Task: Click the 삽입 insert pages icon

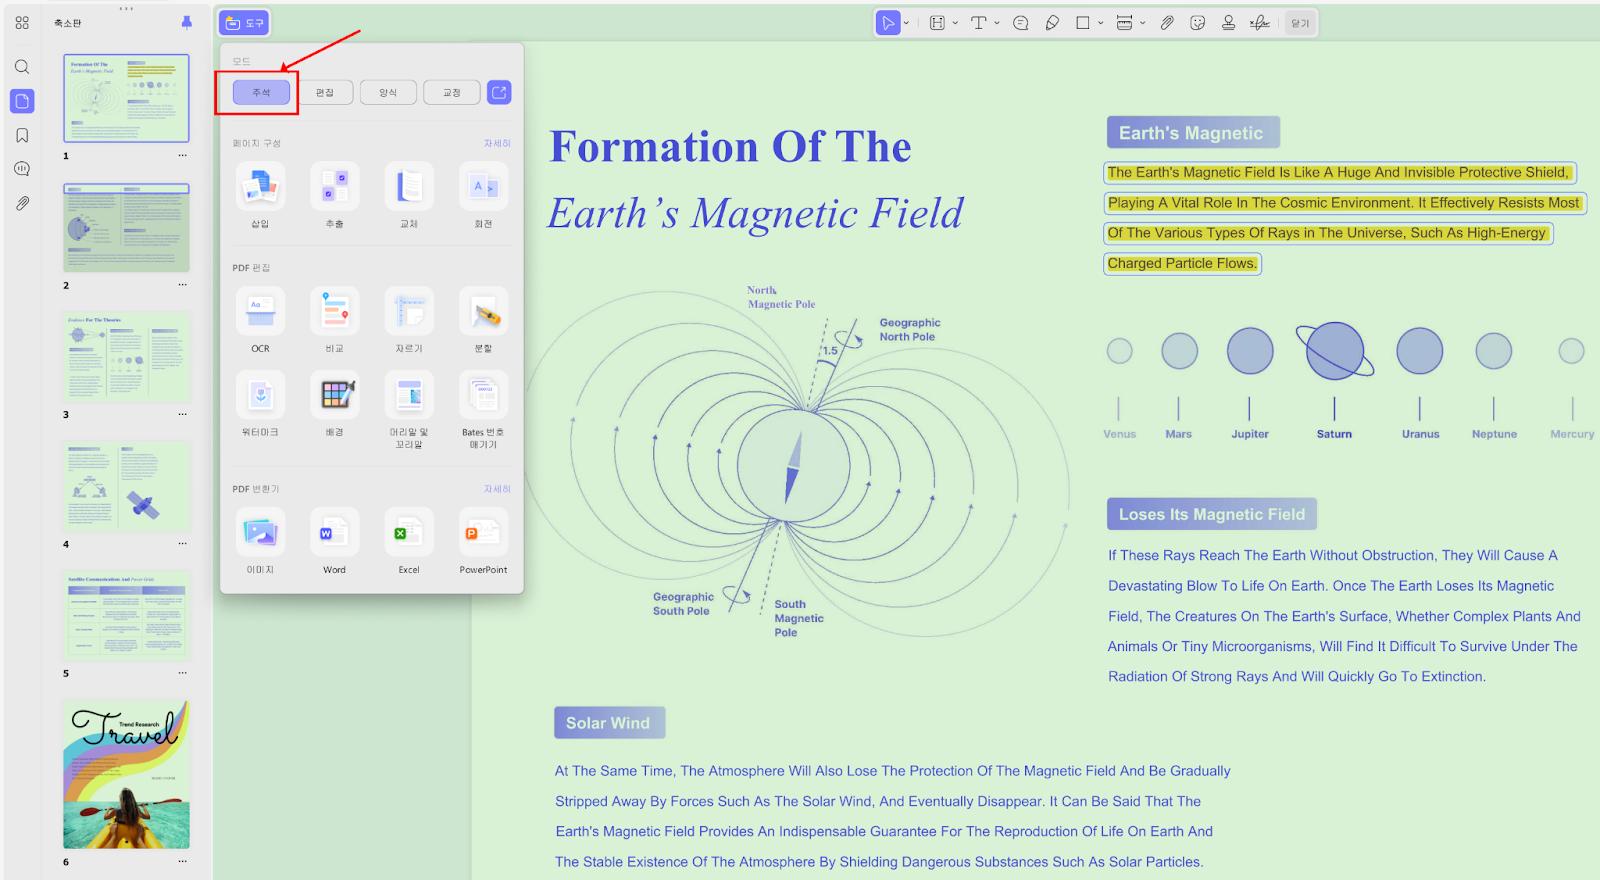Action: [260, 186]
